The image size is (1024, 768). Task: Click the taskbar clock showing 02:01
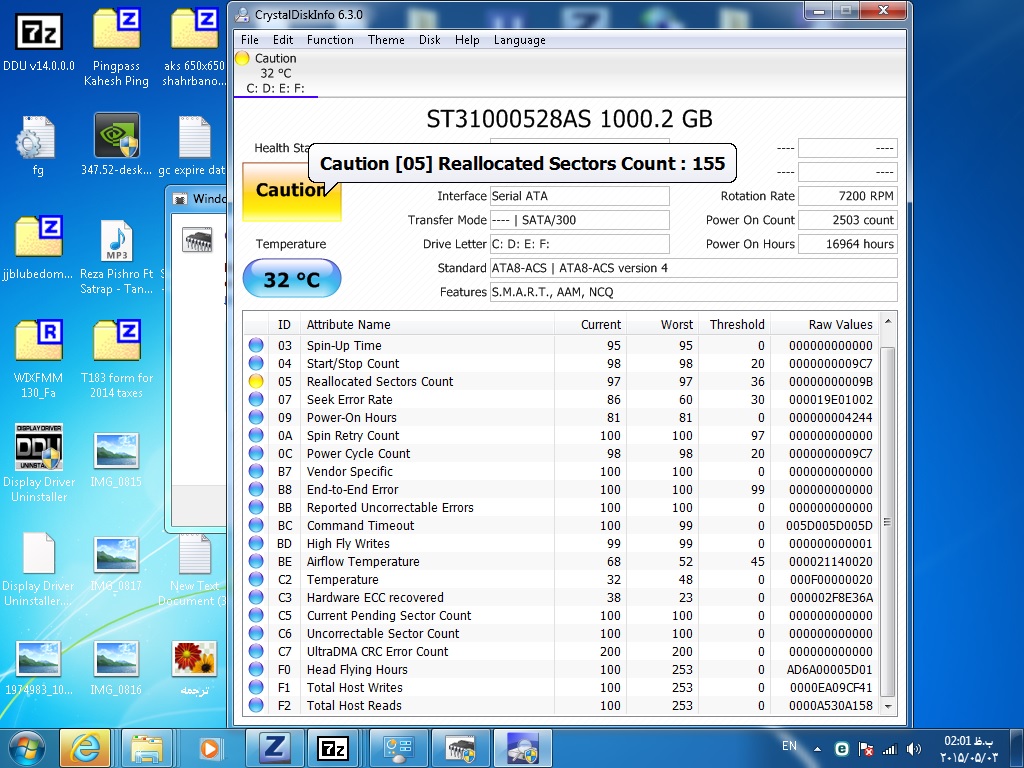pos(968,749)
